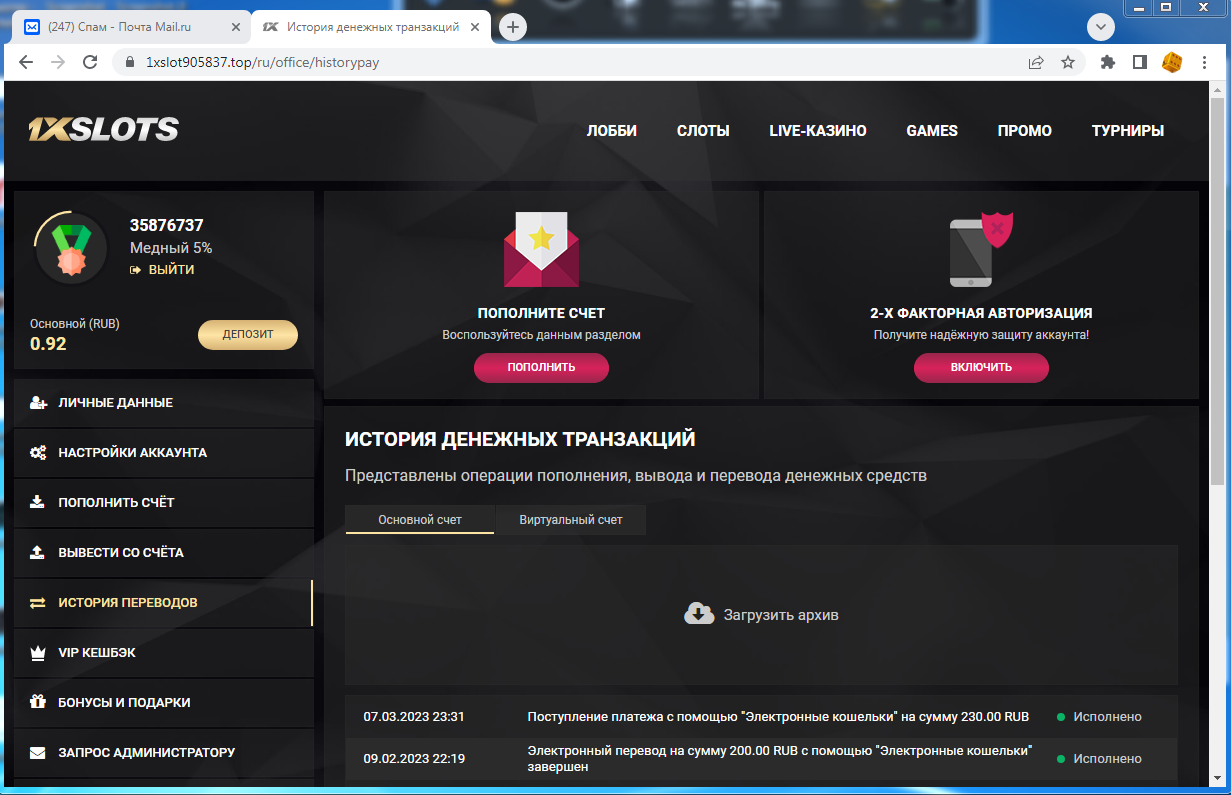Click the Медный 5% level text
1231x795 pixels.
tap(171, 248)
